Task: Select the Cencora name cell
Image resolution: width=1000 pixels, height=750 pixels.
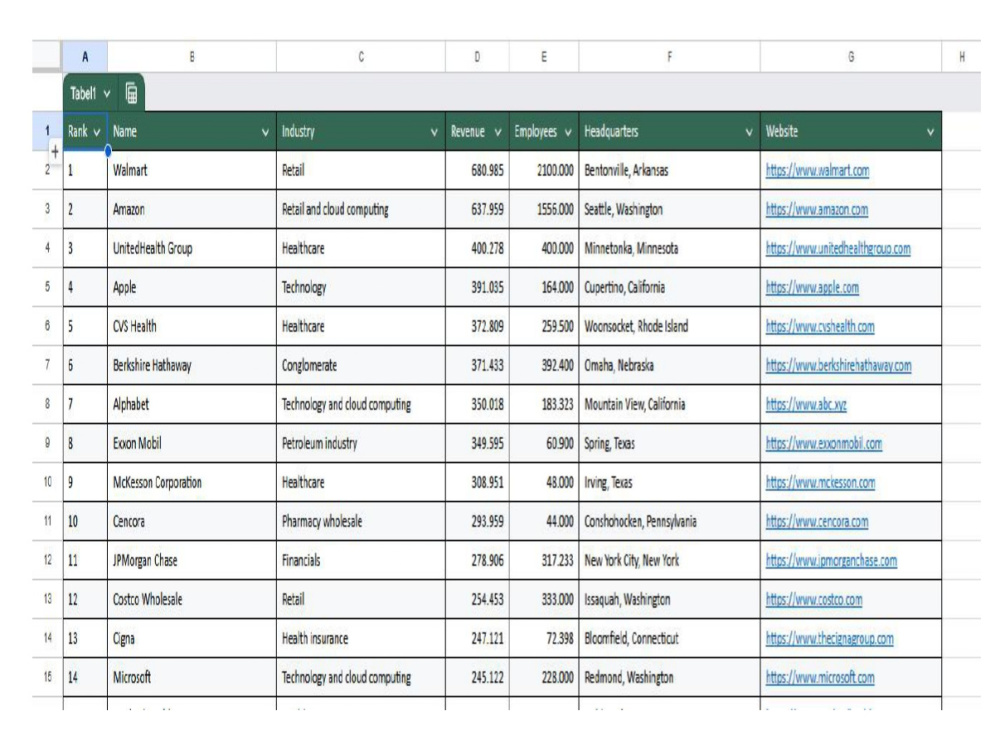Action: [191, 521]
